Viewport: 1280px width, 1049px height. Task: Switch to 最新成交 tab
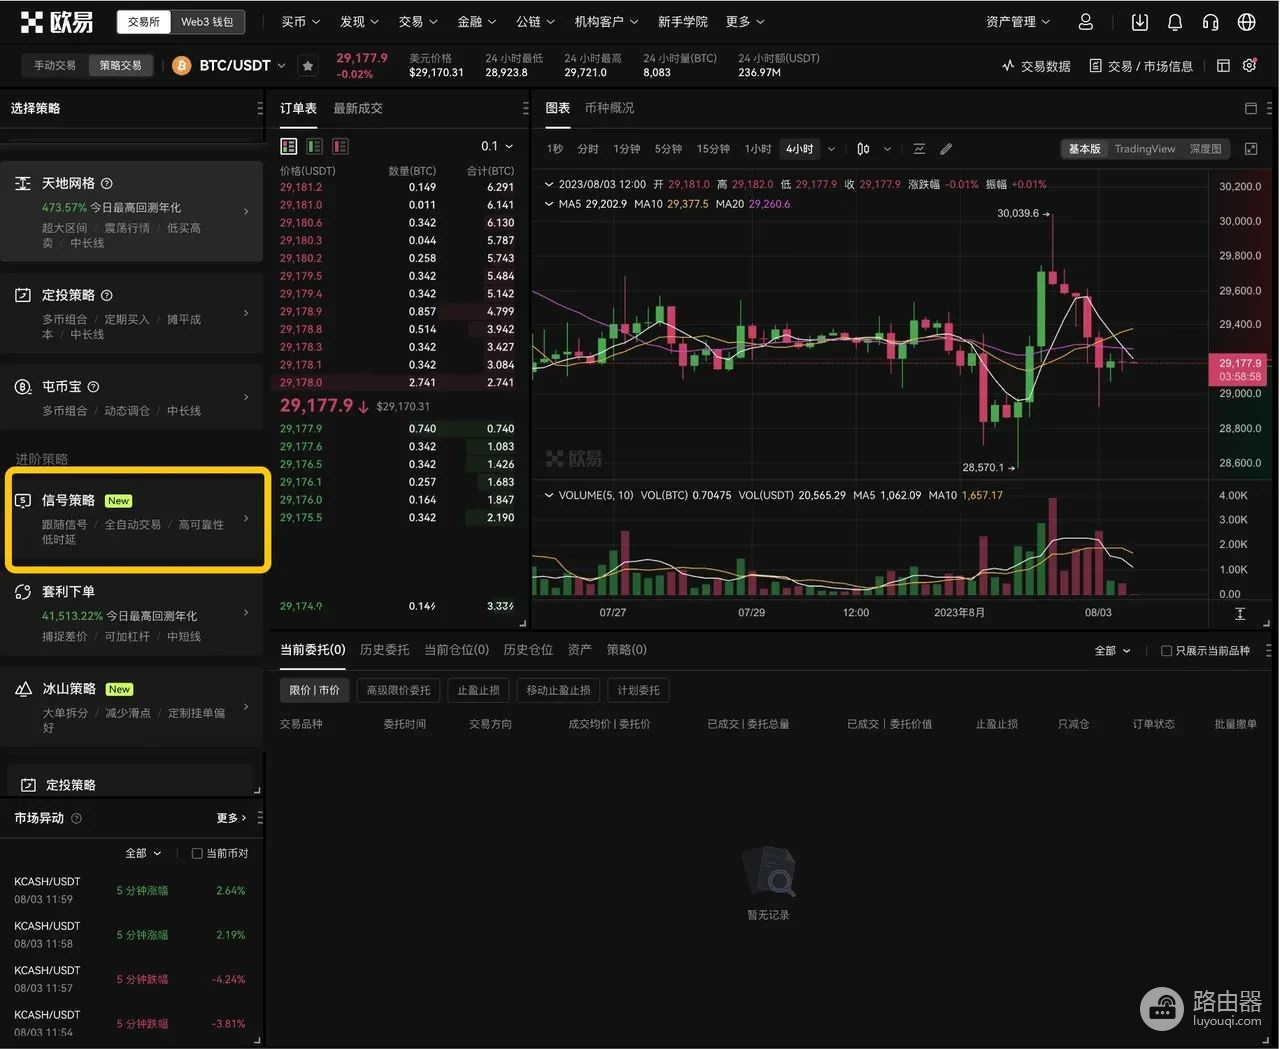(x=358, y=108)
